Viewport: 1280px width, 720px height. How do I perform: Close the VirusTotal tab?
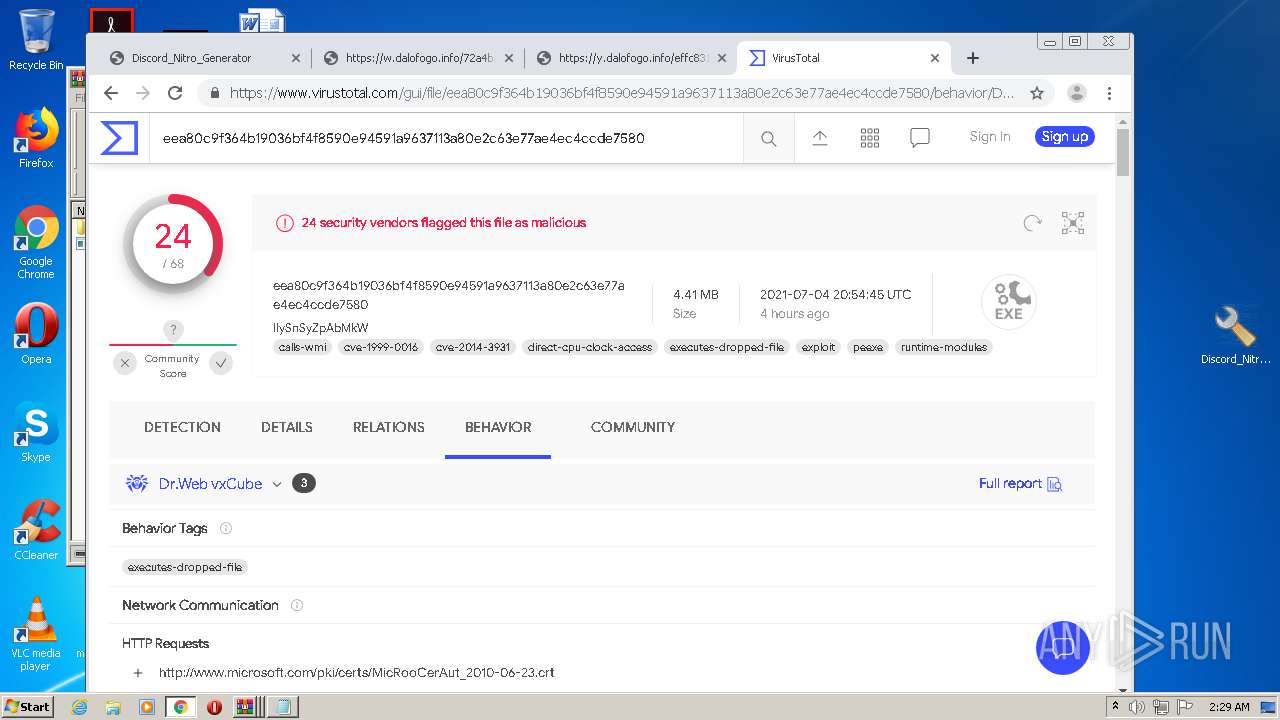934,58
